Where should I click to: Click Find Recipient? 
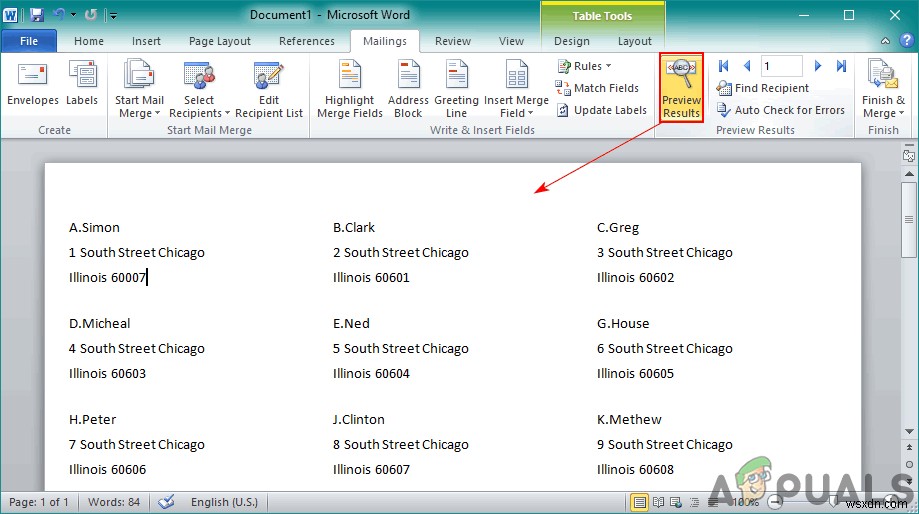(763, 88)
